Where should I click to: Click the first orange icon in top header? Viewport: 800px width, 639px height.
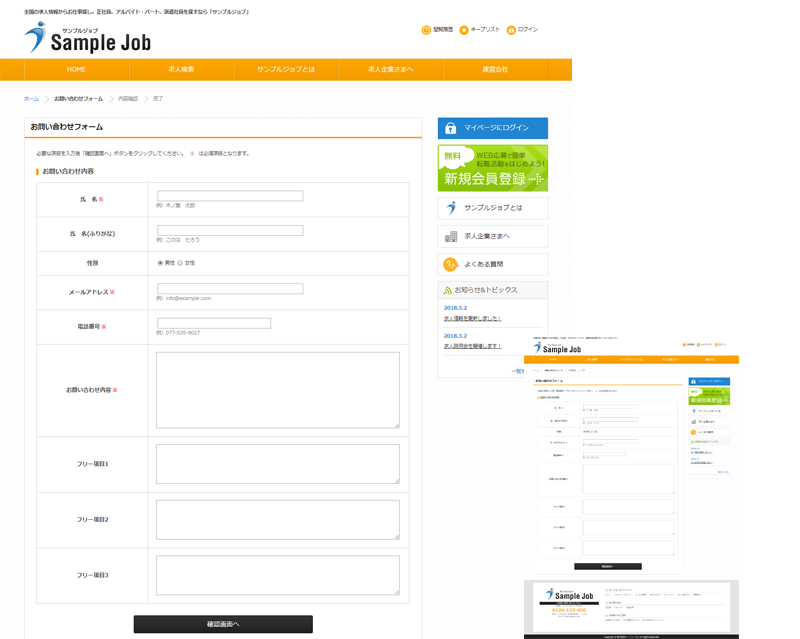[x=426, y=30]
